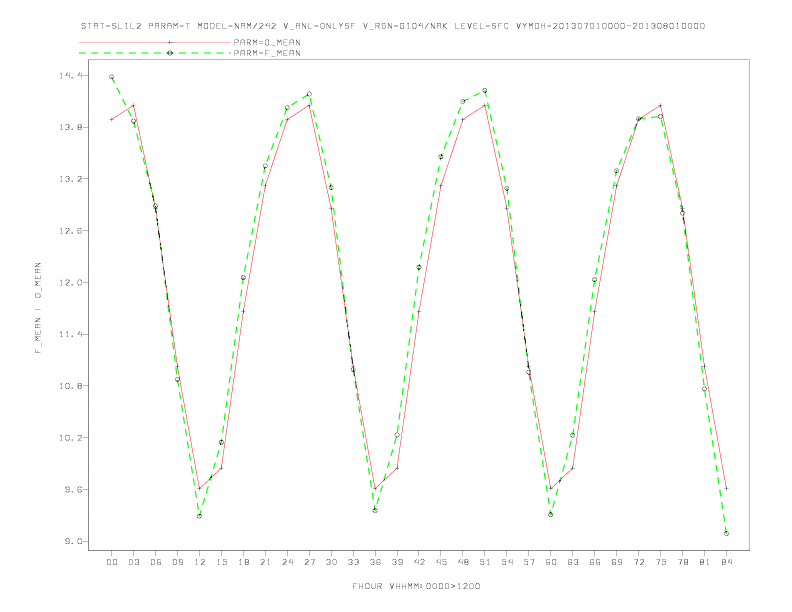
Task: Click the 14.4 y-axis tick value
Action: (x=69, y=76)
